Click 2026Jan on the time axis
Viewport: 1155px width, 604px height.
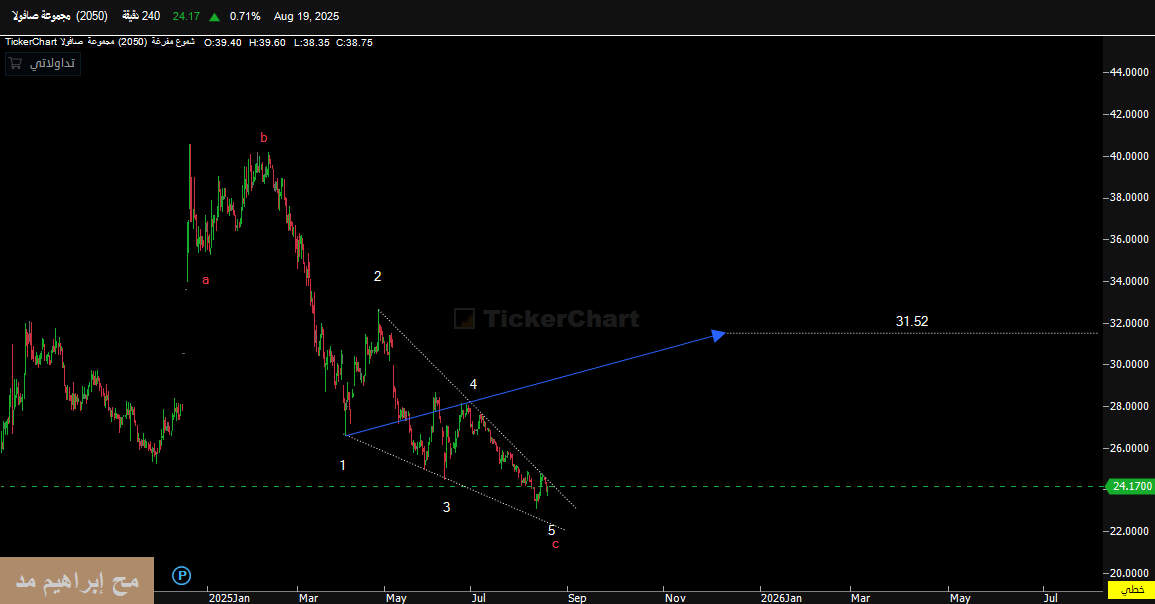coord(782,598)
